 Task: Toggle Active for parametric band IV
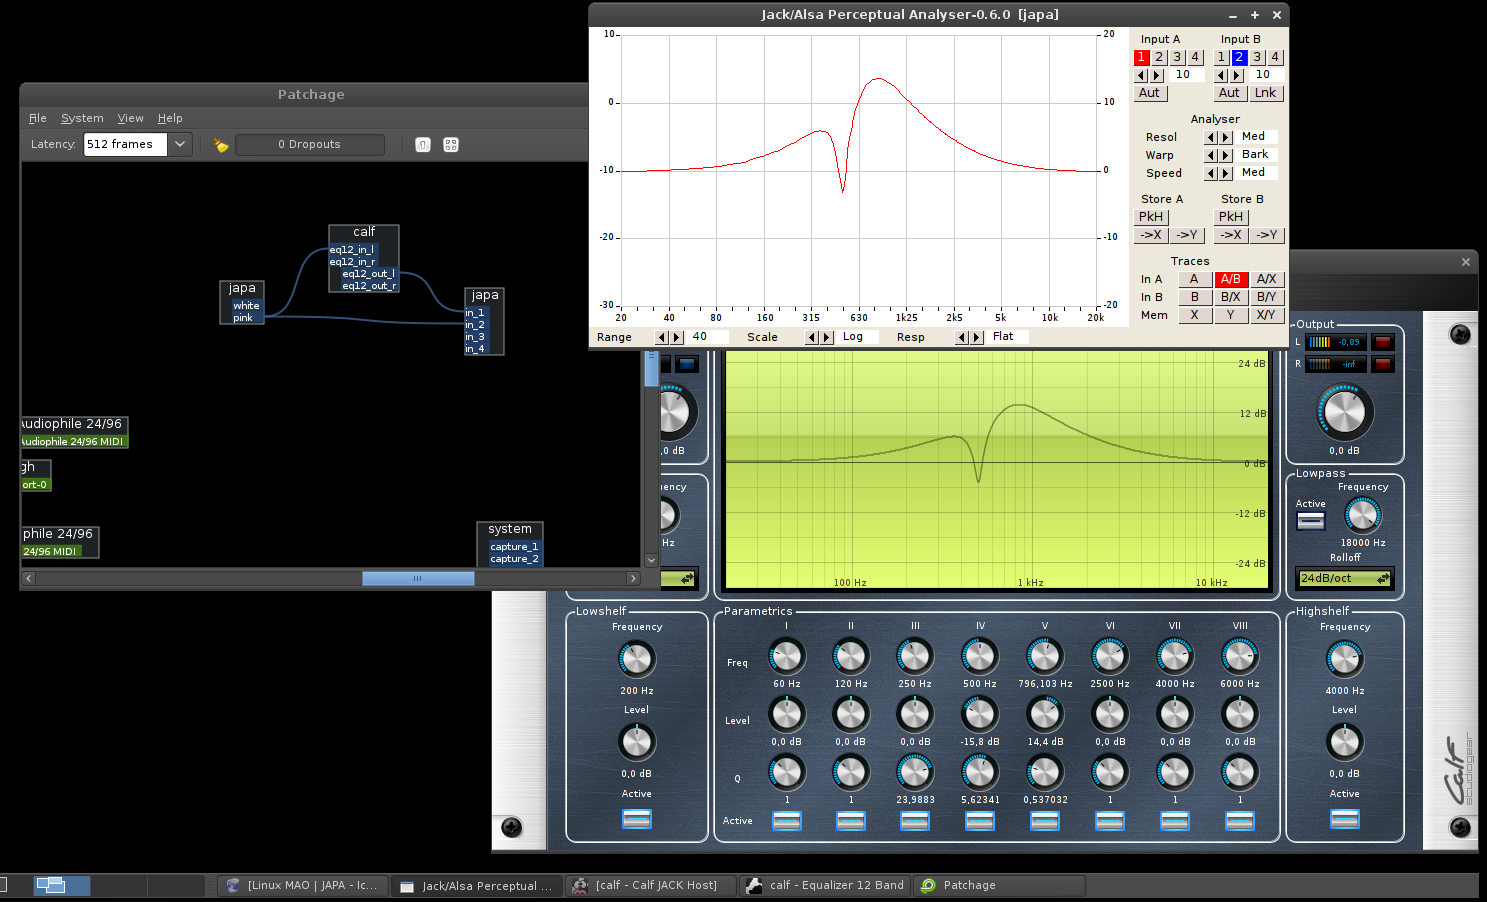[979, 821]
